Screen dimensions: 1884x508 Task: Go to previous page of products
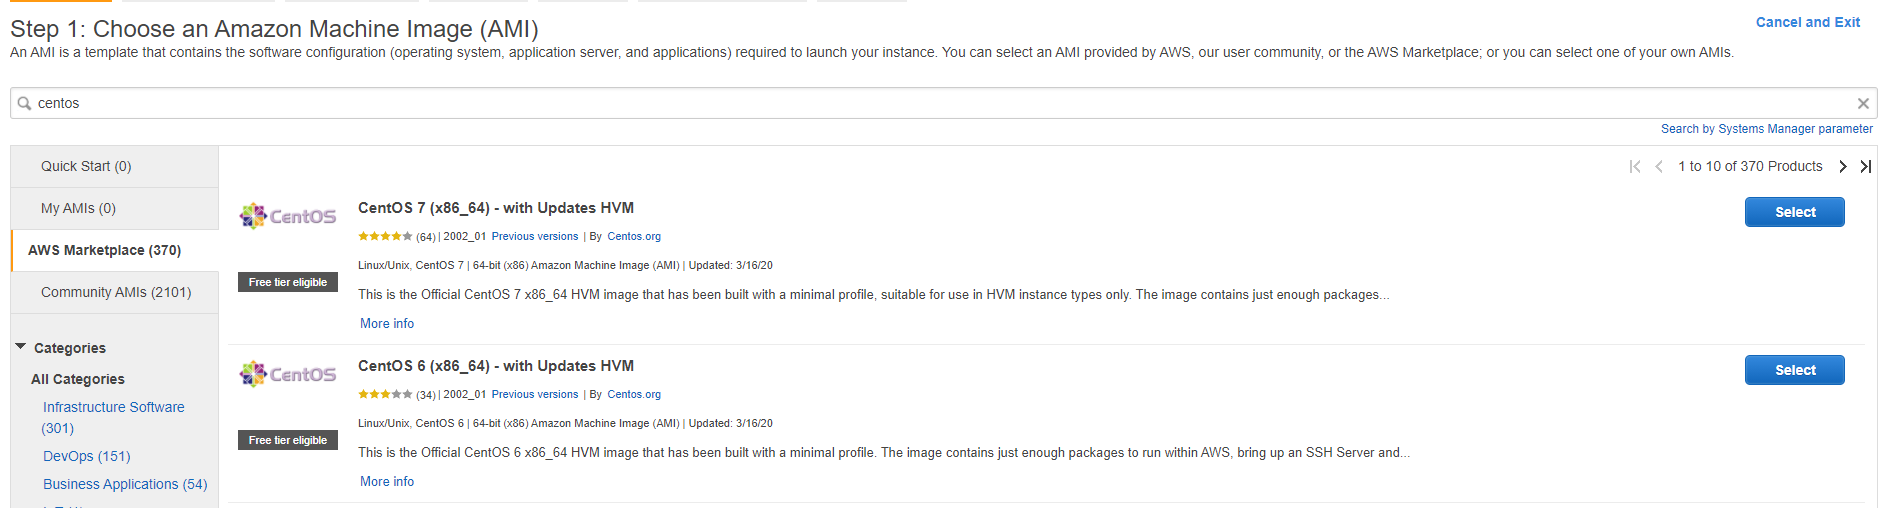(x=1659, y=167)
